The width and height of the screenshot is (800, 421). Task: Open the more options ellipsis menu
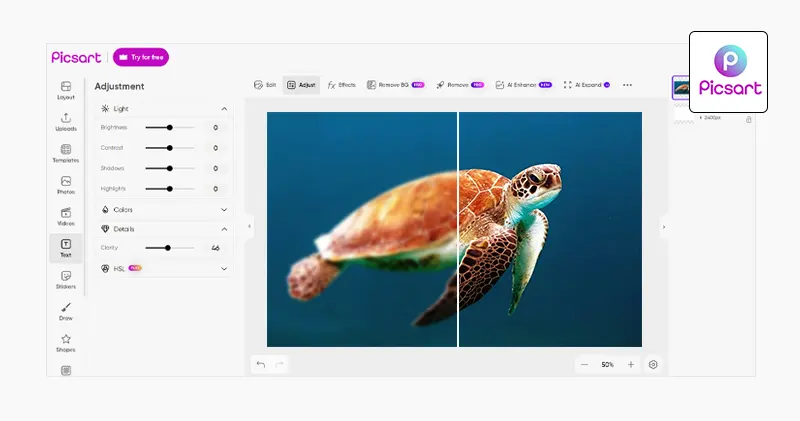click(x=628, y=85)
